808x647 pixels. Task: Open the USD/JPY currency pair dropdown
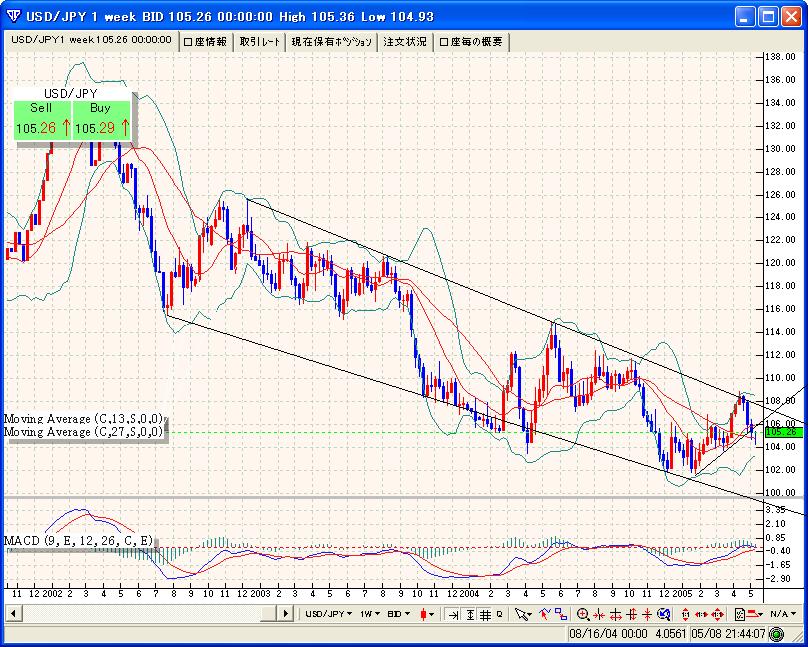(x=329, y=614)
